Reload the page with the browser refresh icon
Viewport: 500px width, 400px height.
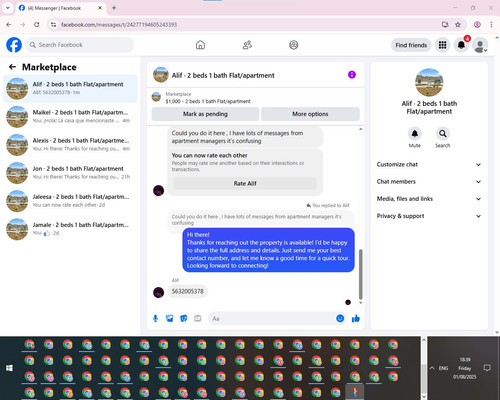click(37, 24)
